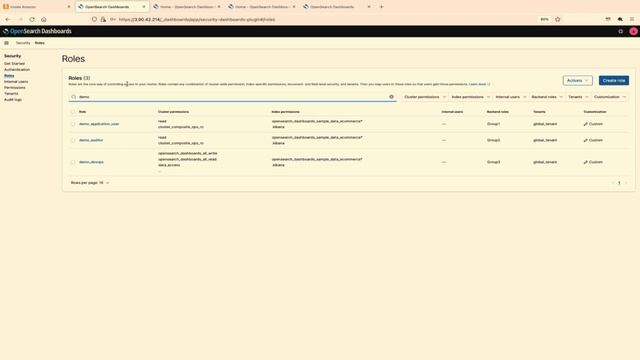640x360 pixels.
Task: Click the Create role button
Action: click(x=613, y=80)
